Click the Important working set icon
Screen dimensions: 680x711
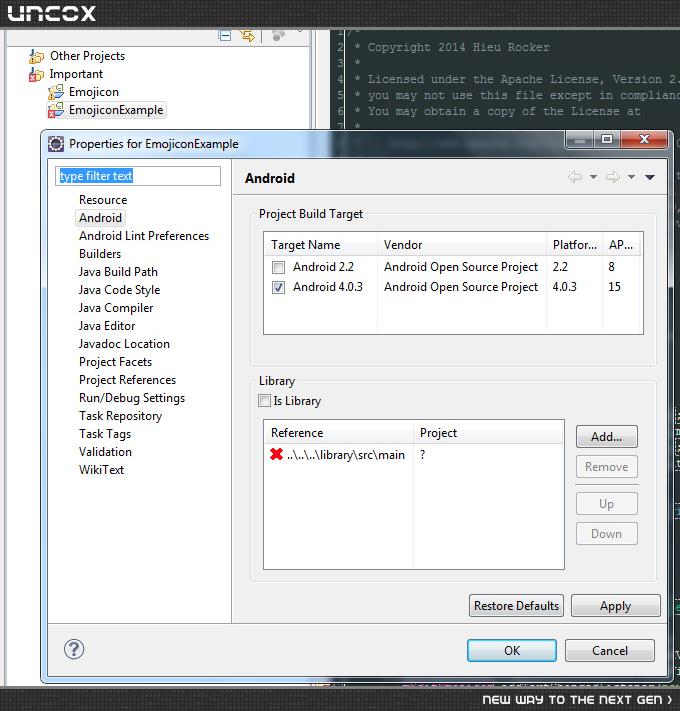(36, 74)
